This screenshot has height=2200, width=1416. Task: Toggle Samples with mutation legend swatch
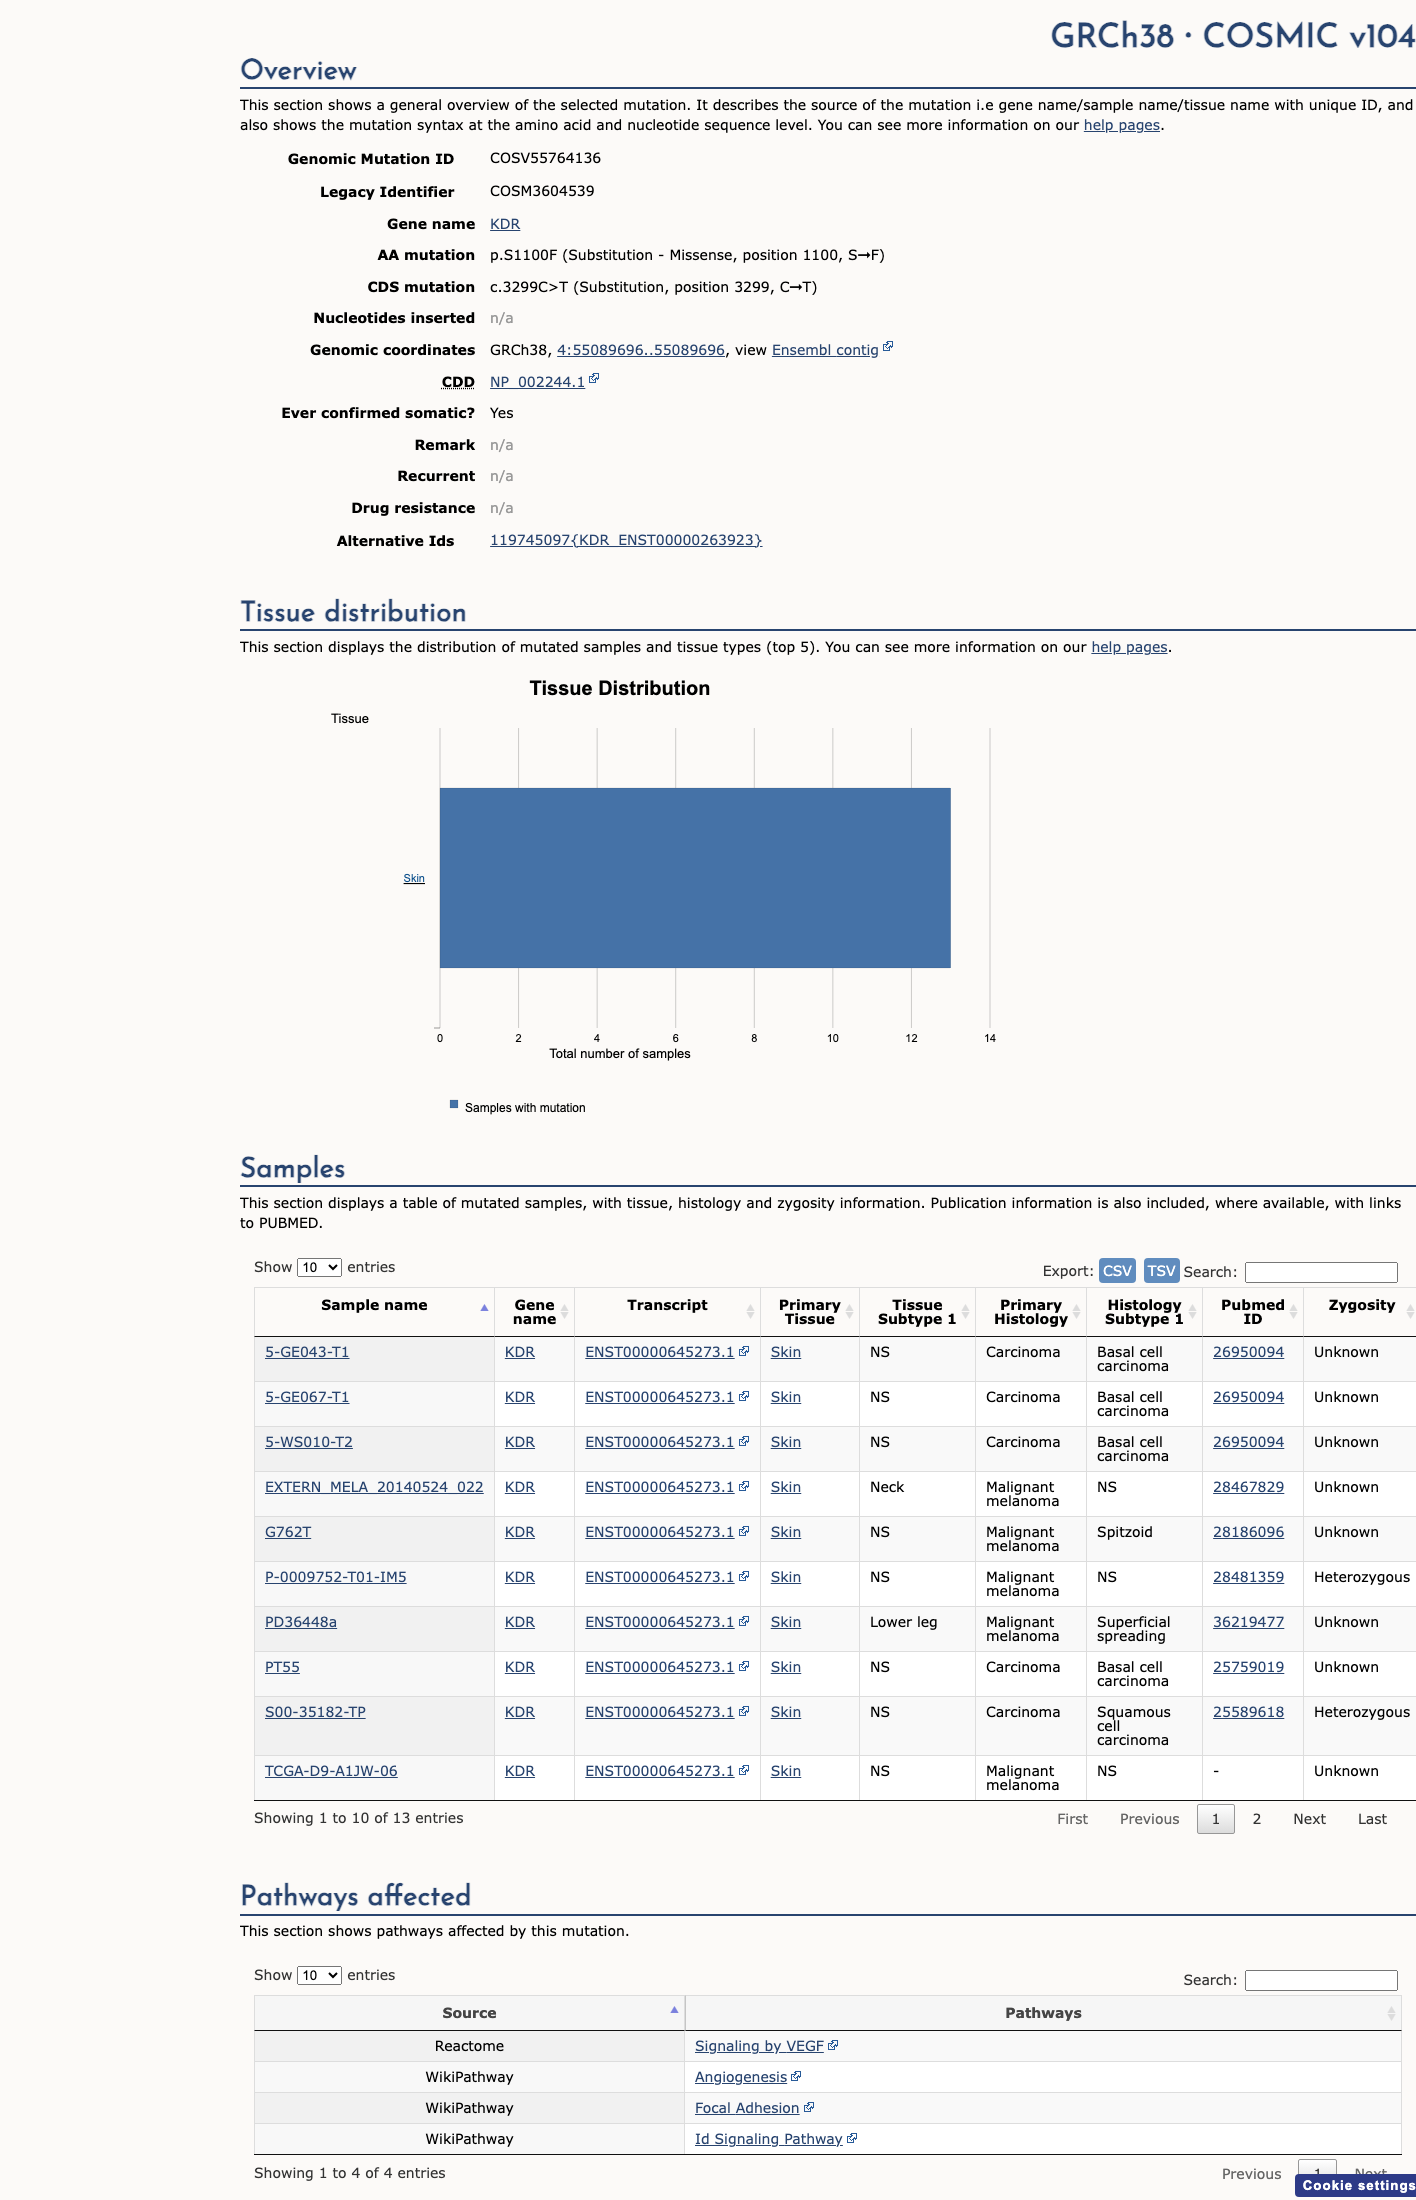coord(454,1105)
